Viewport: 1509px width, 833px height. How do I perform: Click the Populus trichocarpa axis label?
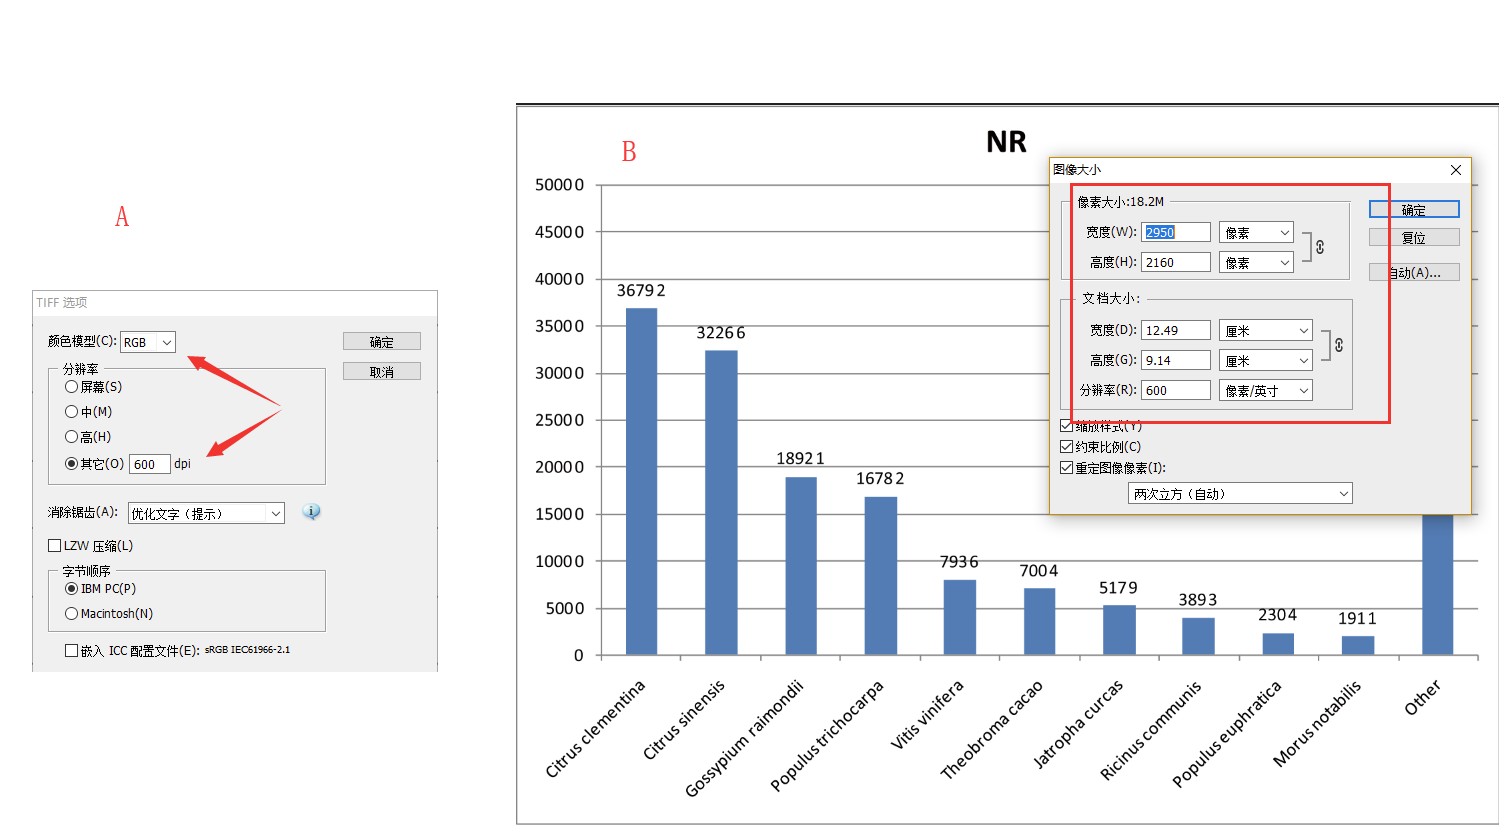point(828,736)
